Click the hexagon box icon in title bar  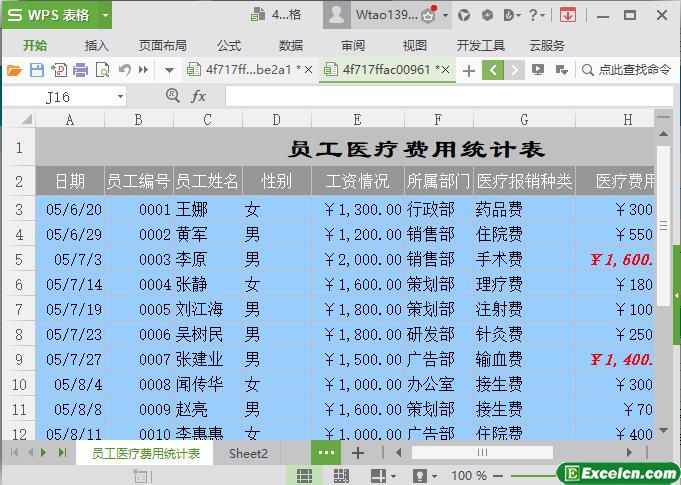coord(487,15)
